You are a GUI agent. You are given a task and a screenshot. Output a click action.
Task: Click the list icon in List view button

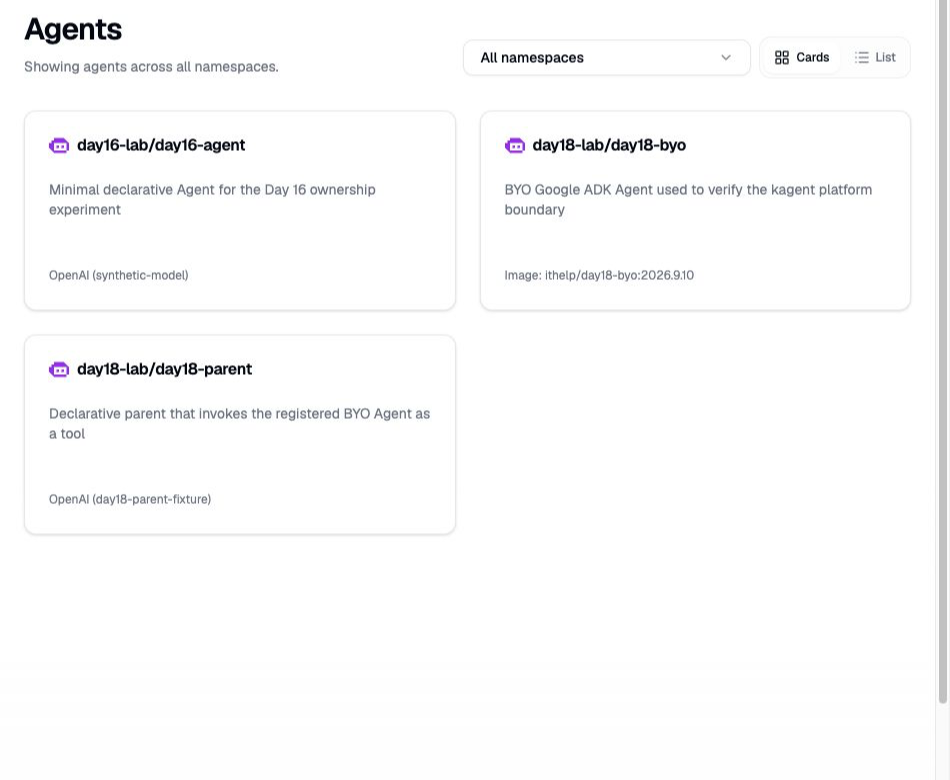coord(862,58)
